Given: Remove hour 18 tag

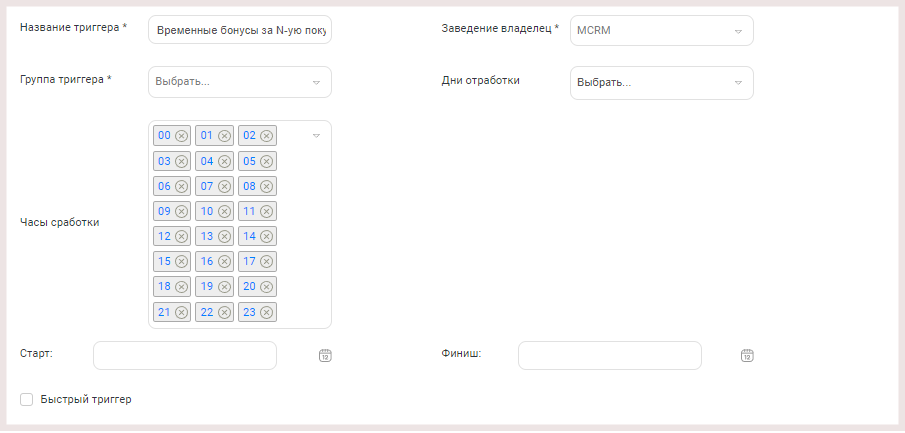Looking at the screenshot, I should (x=182, y=287).
